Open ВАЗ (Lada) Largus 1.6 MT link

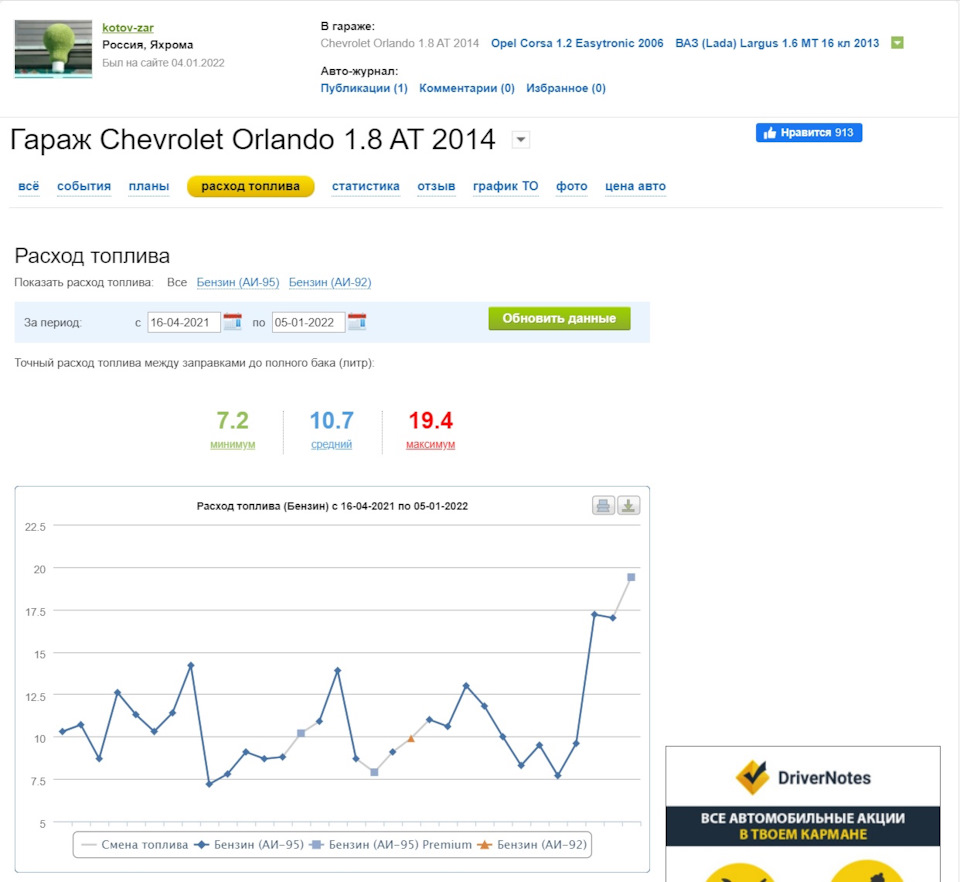tap(777, 43)
